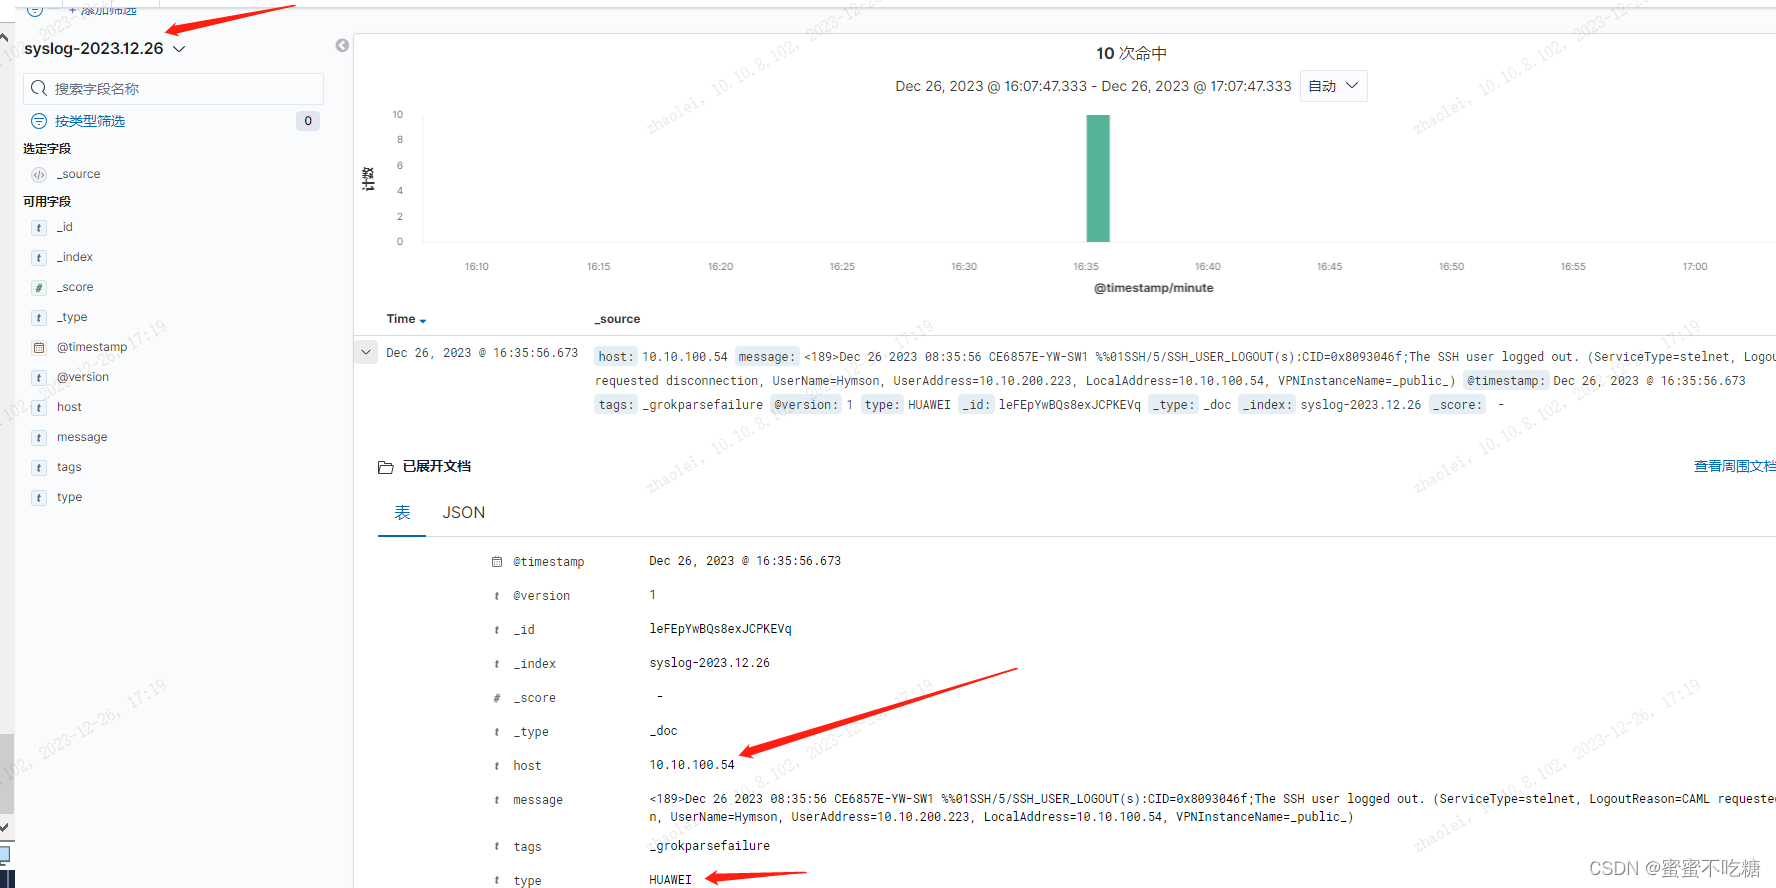The height and width of the screenshot is (888, 1776).
Task: Open the filter by type option
Action: point(90,121)
